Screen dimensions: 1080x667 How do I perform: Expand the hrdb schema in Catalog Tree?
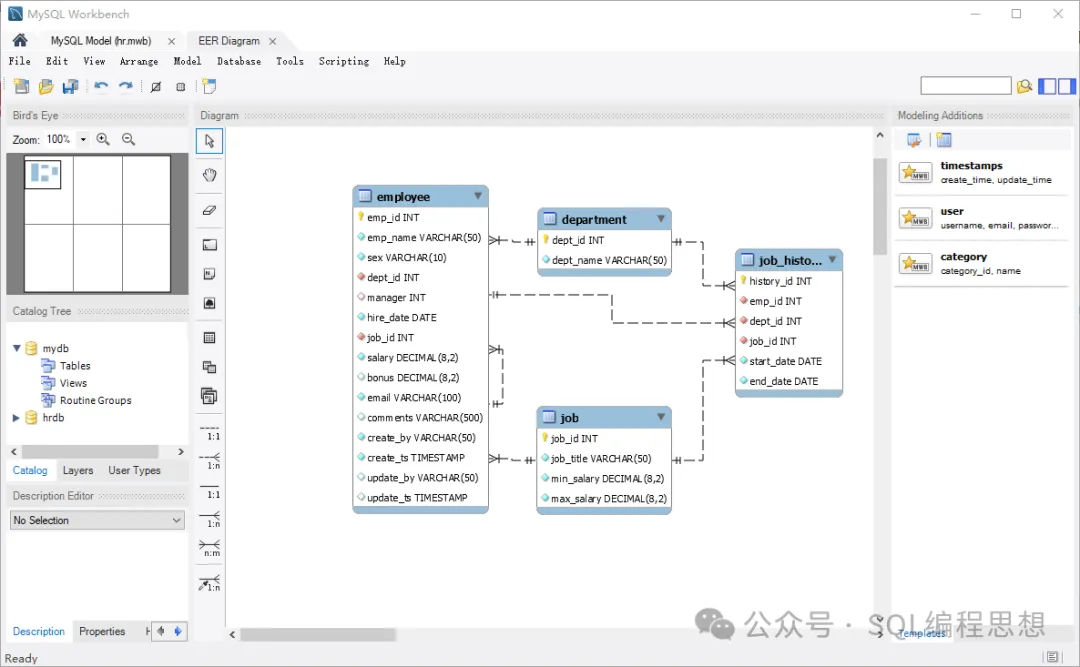[16, 418]
